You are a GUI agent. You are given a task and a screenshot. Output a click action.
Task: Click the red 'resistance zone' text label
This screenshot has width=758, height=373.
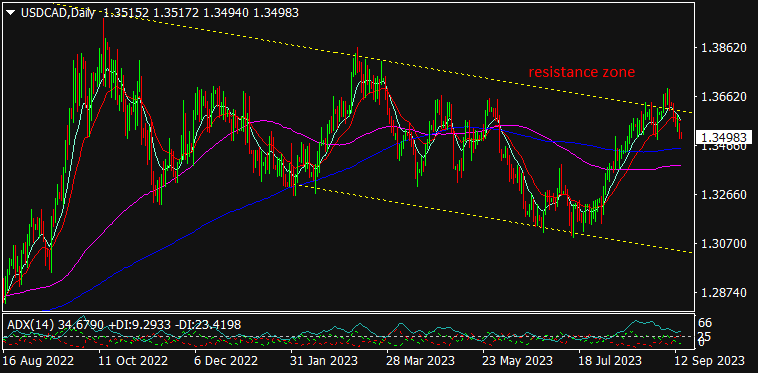(x=582, y=72)
